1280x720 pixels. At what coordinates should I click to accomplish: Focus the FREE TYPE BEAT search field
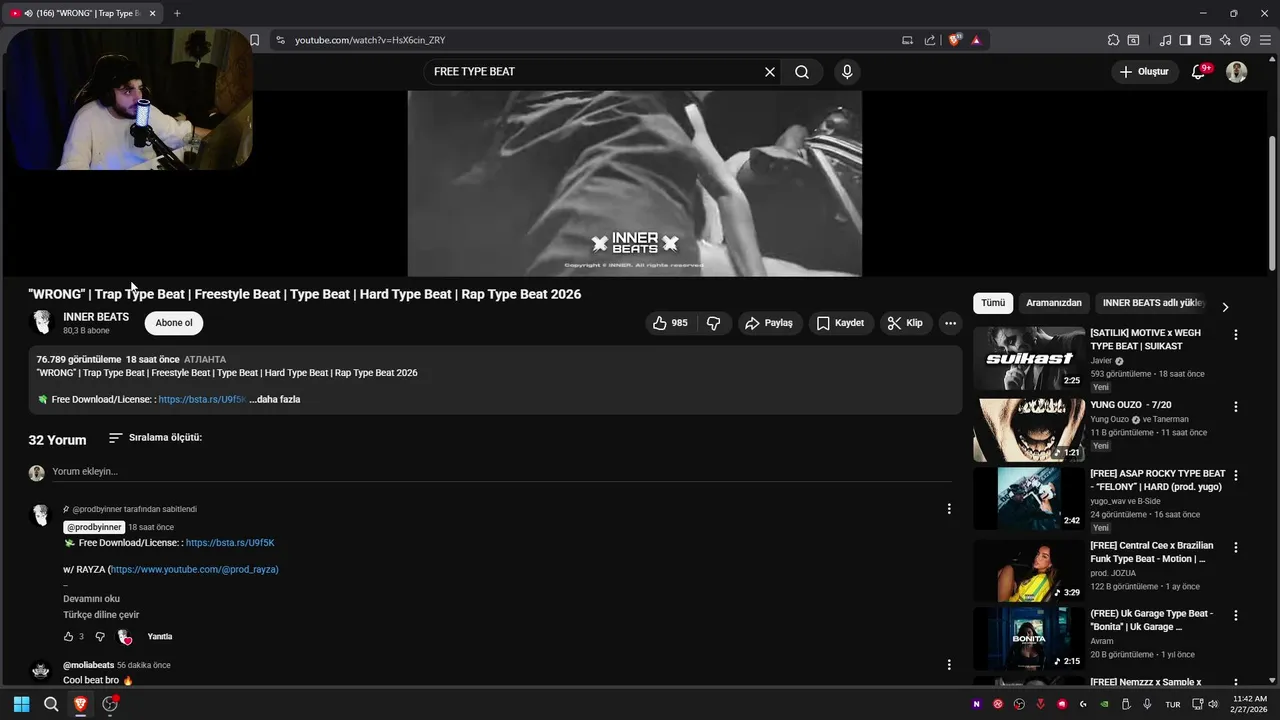tap(595, 72)
